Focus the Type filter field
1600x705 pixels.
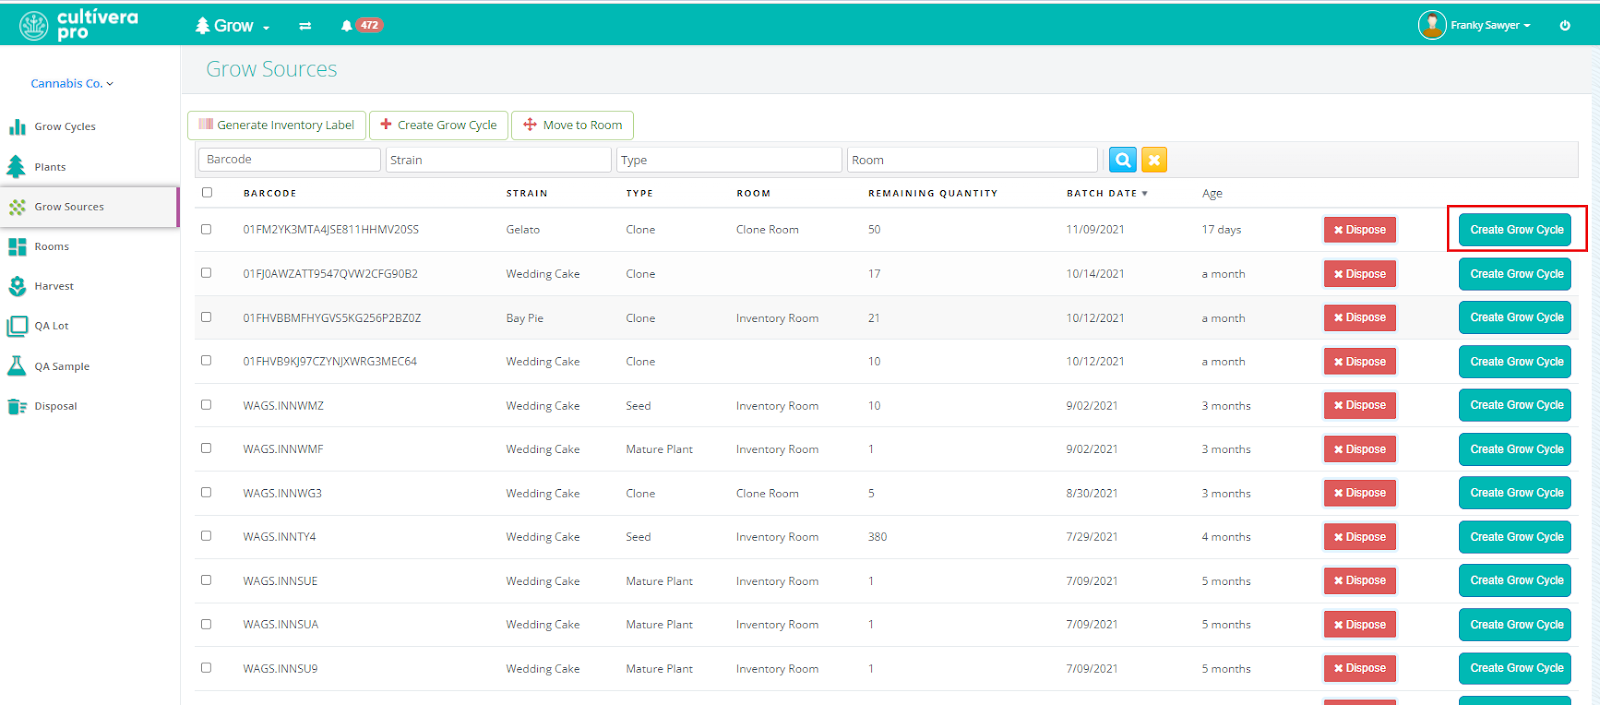pyautogui.click(x=729, y=160)
